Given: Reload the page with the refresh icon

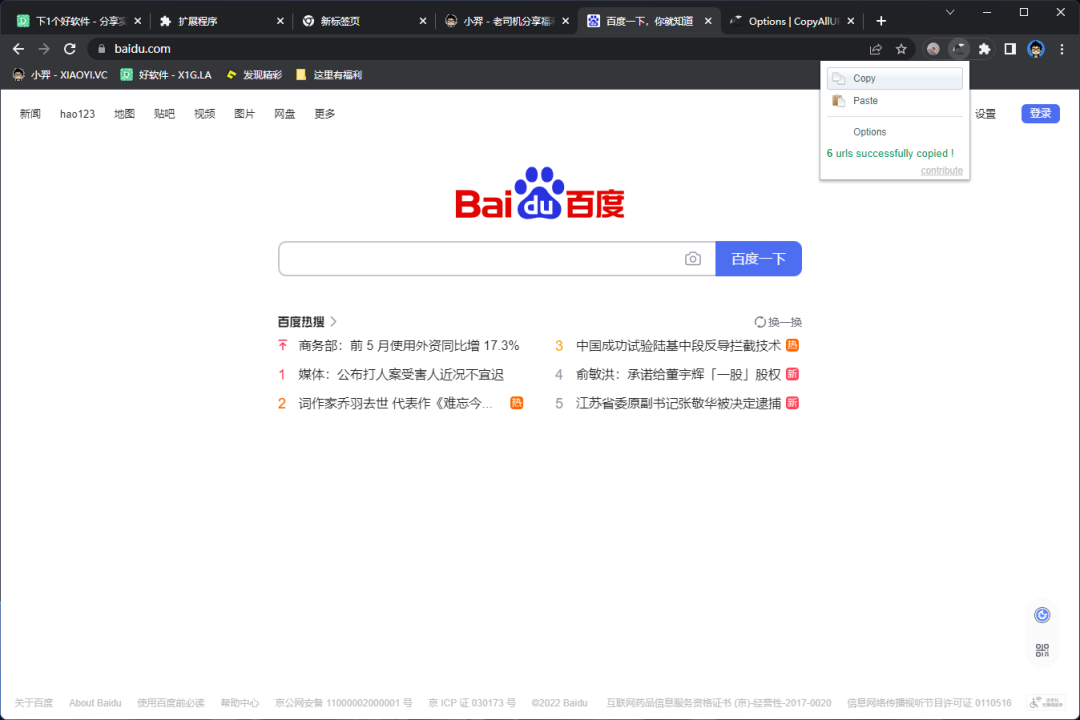Looking at the screenshot, I should [69, 48].
